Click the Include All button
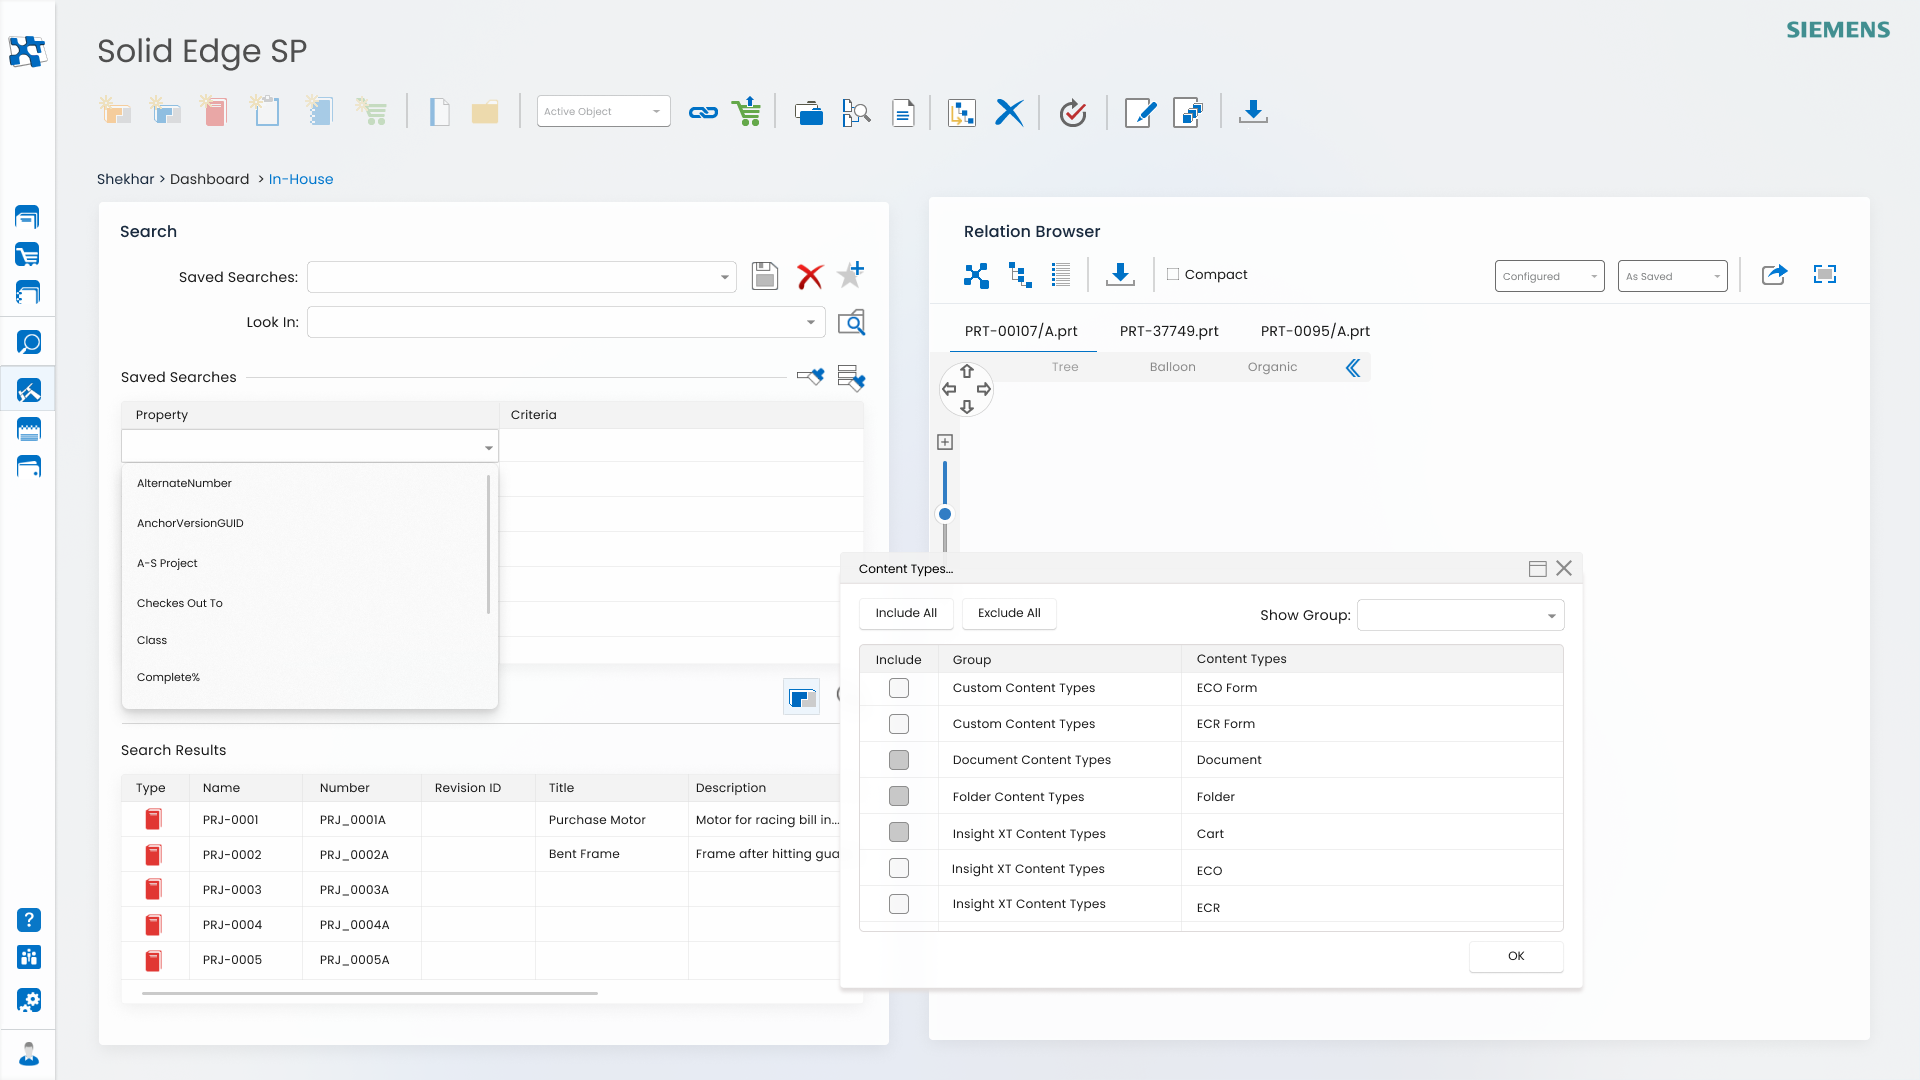1920x1080 pixels. coord(906,613)
